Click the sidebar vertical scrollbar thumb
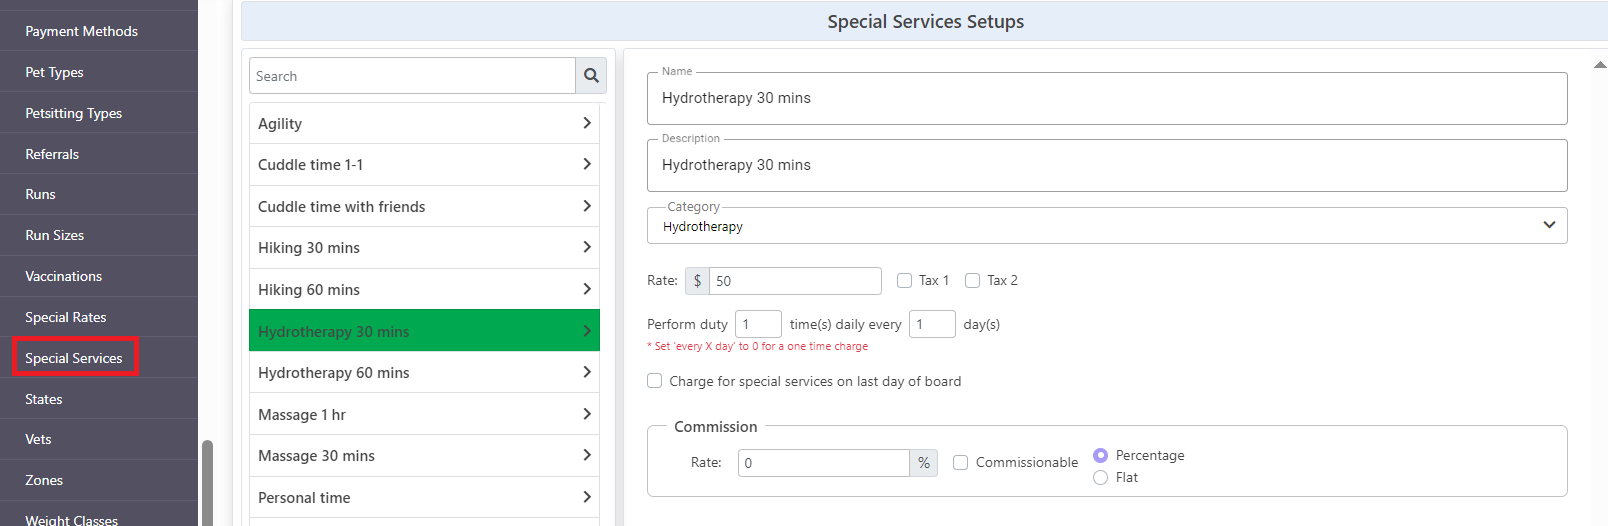Viewport: 1608px width, 526px height. [x=207, y=483]
